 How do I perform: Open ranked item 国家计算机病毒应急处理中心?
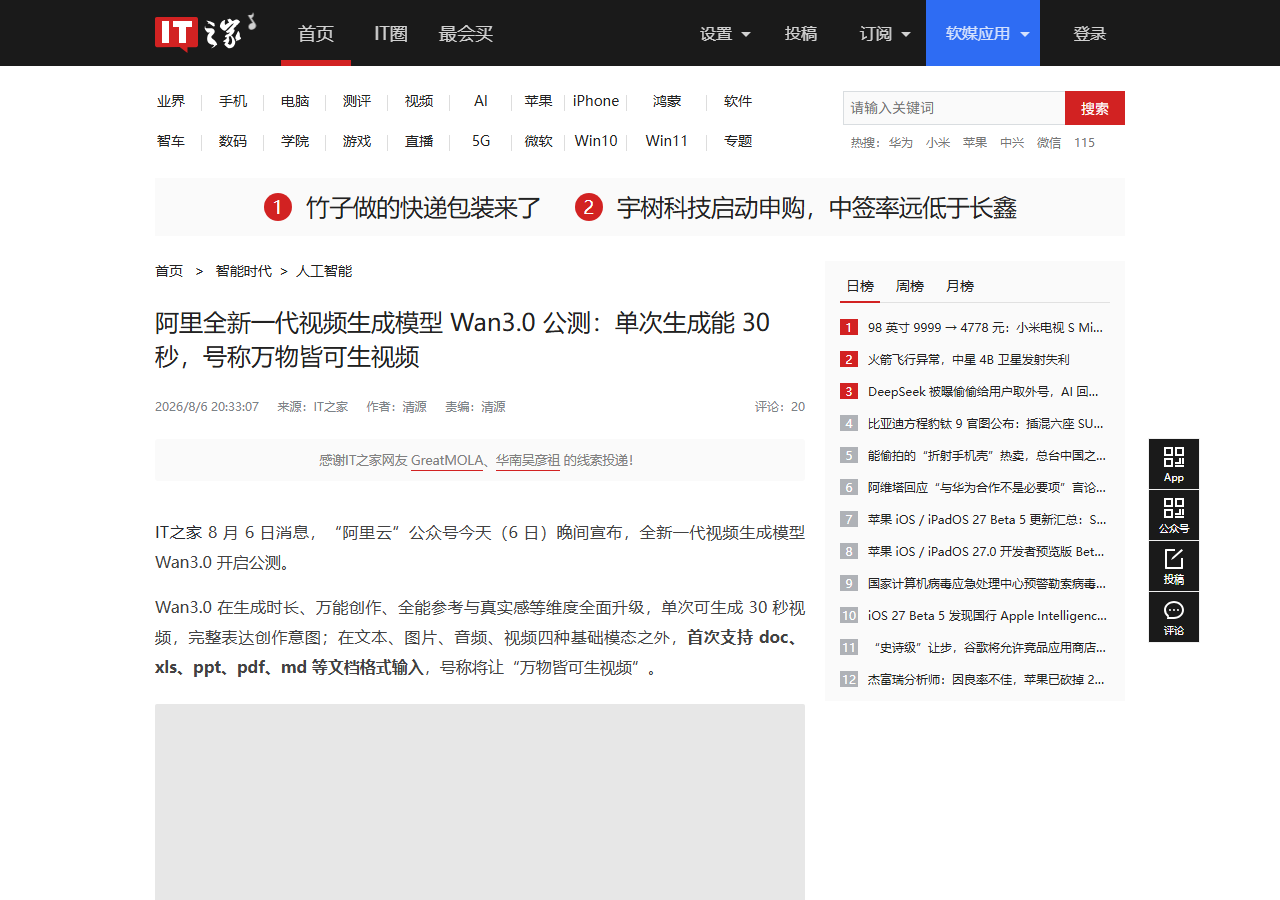pyautogui.click(x=987, y=583)
